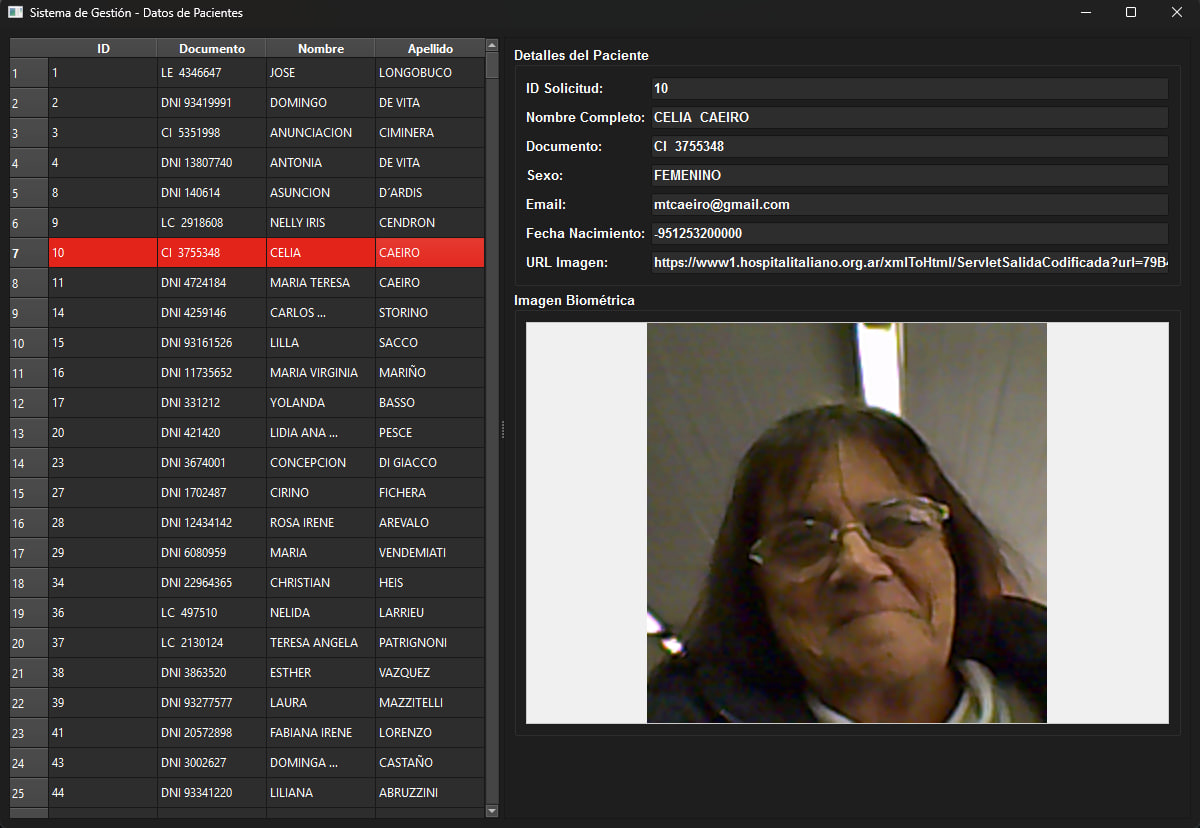Select the DI GIACCO surname cell
The image size is (1200, 828).
click(x=430, y=463)
